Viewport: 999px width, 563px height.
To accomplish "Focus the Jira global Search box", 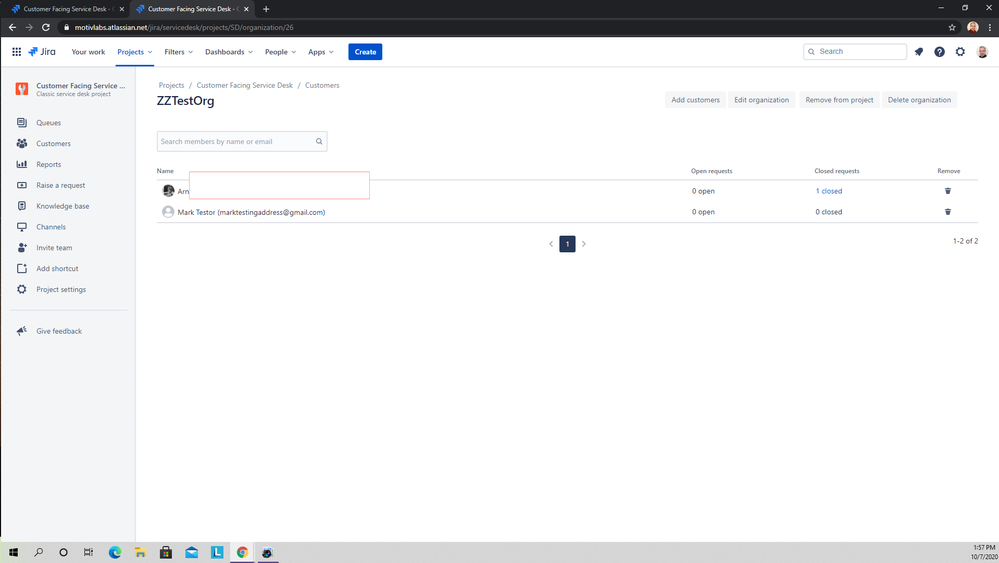I will [x=854, y=52].
